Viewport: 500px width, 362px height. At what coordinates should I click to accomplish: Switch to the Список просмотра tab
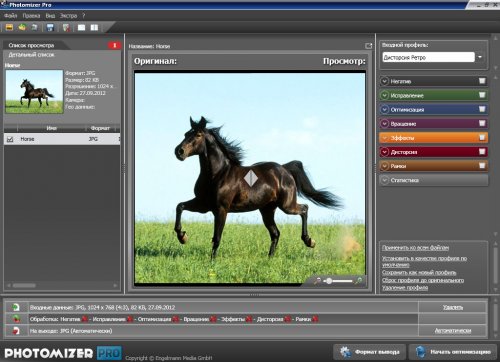[31, 45]
